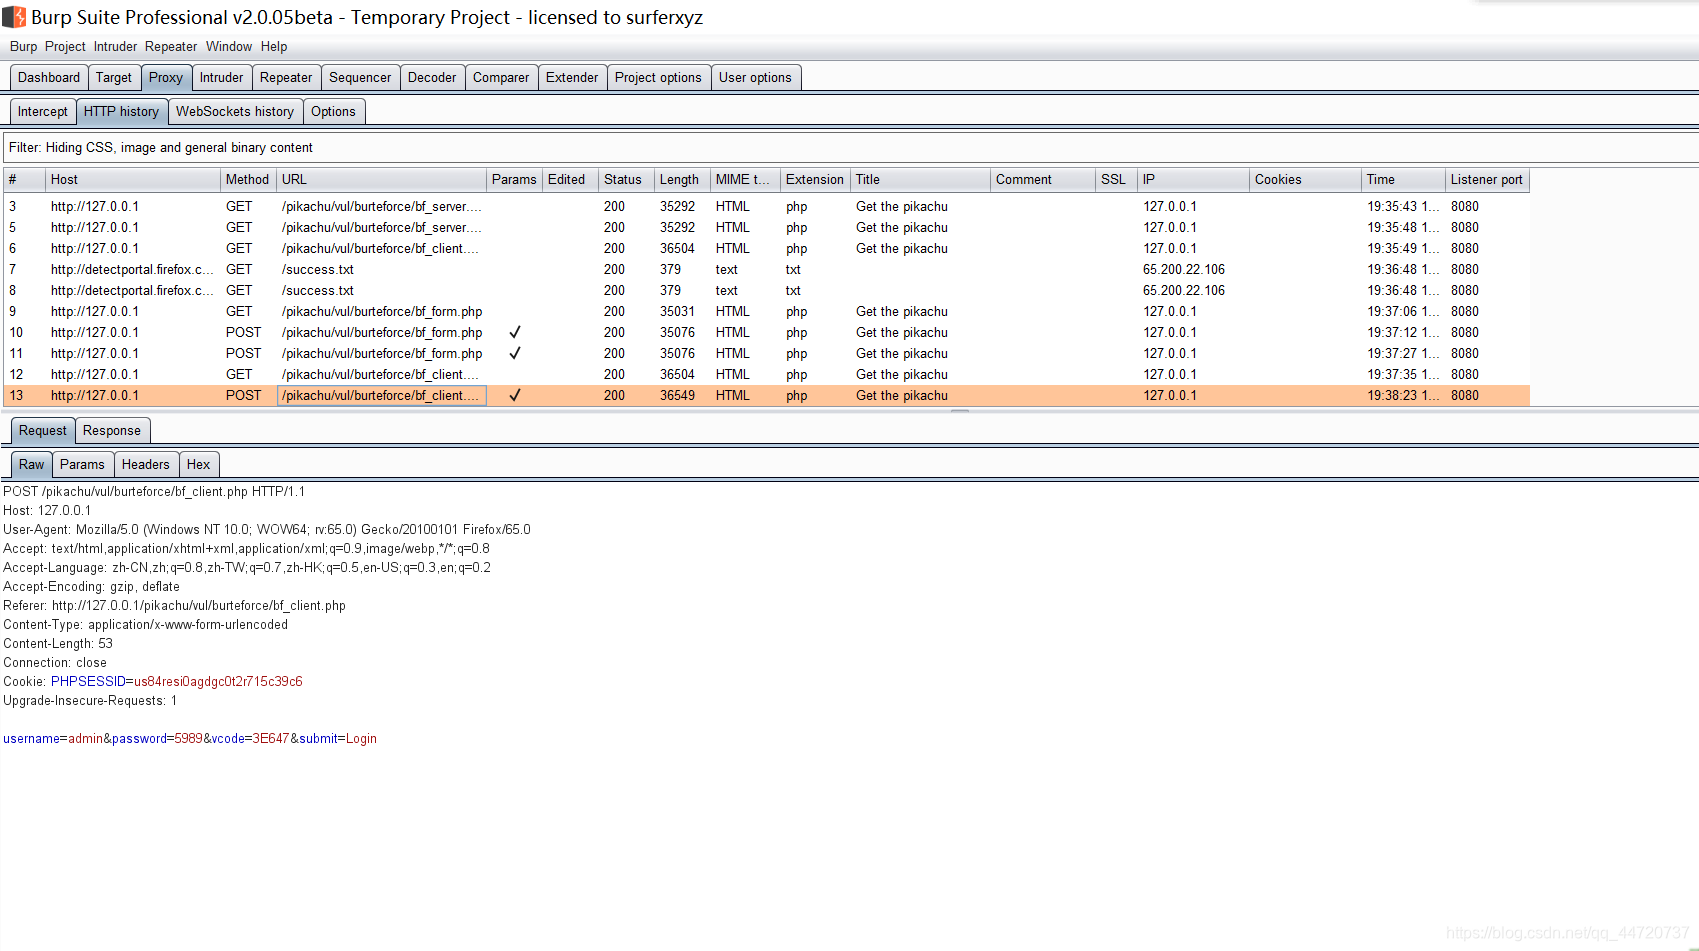1699x951 pixels.
Task: Sort history by the Extension column header
Action: pos(815,179)
